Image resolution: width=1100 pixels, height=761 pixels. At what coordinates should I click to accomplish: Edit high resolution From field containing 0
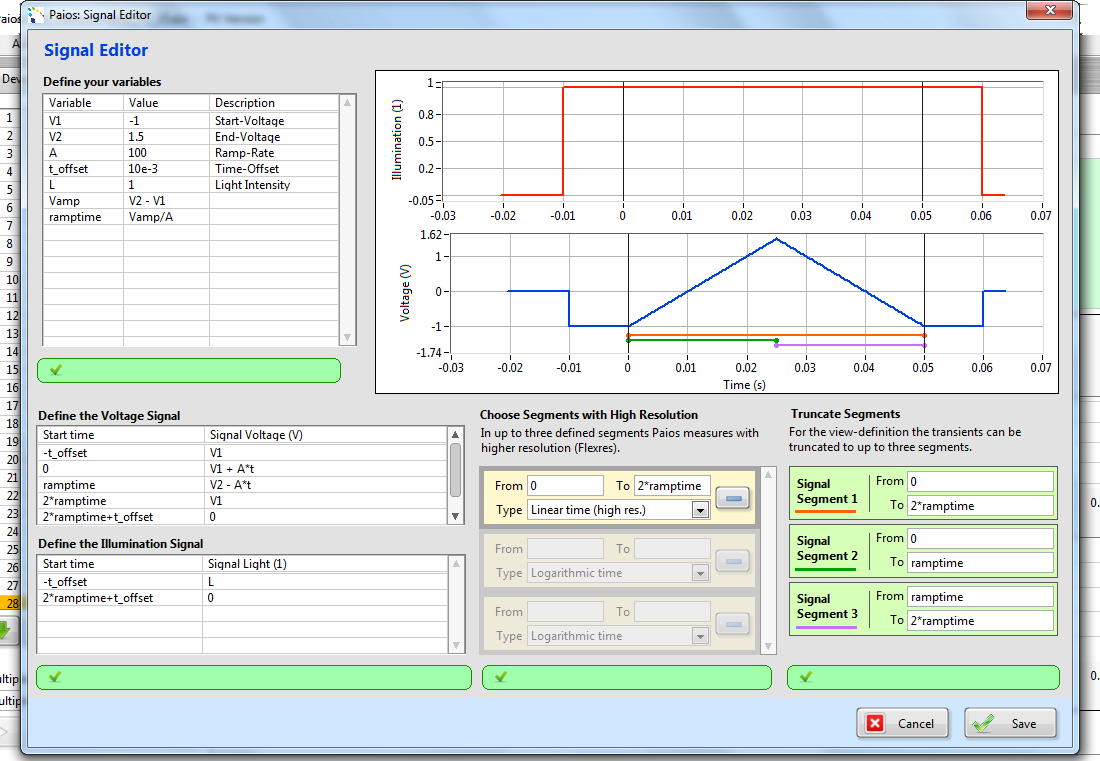pos(565,485)
